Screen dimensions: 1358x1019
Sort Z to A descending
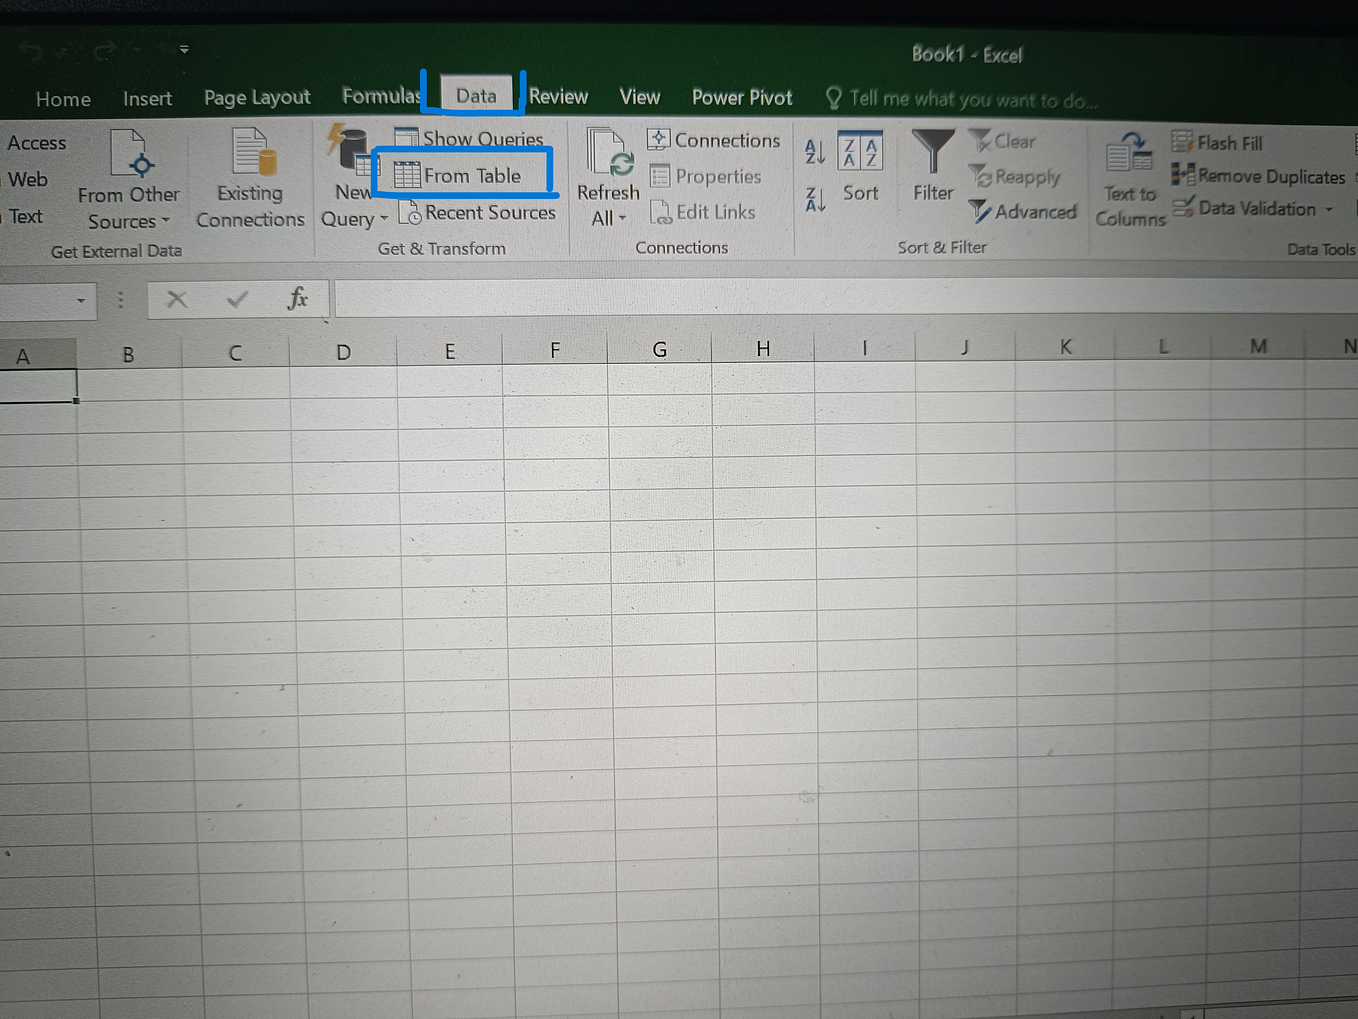tap(815, 199)
